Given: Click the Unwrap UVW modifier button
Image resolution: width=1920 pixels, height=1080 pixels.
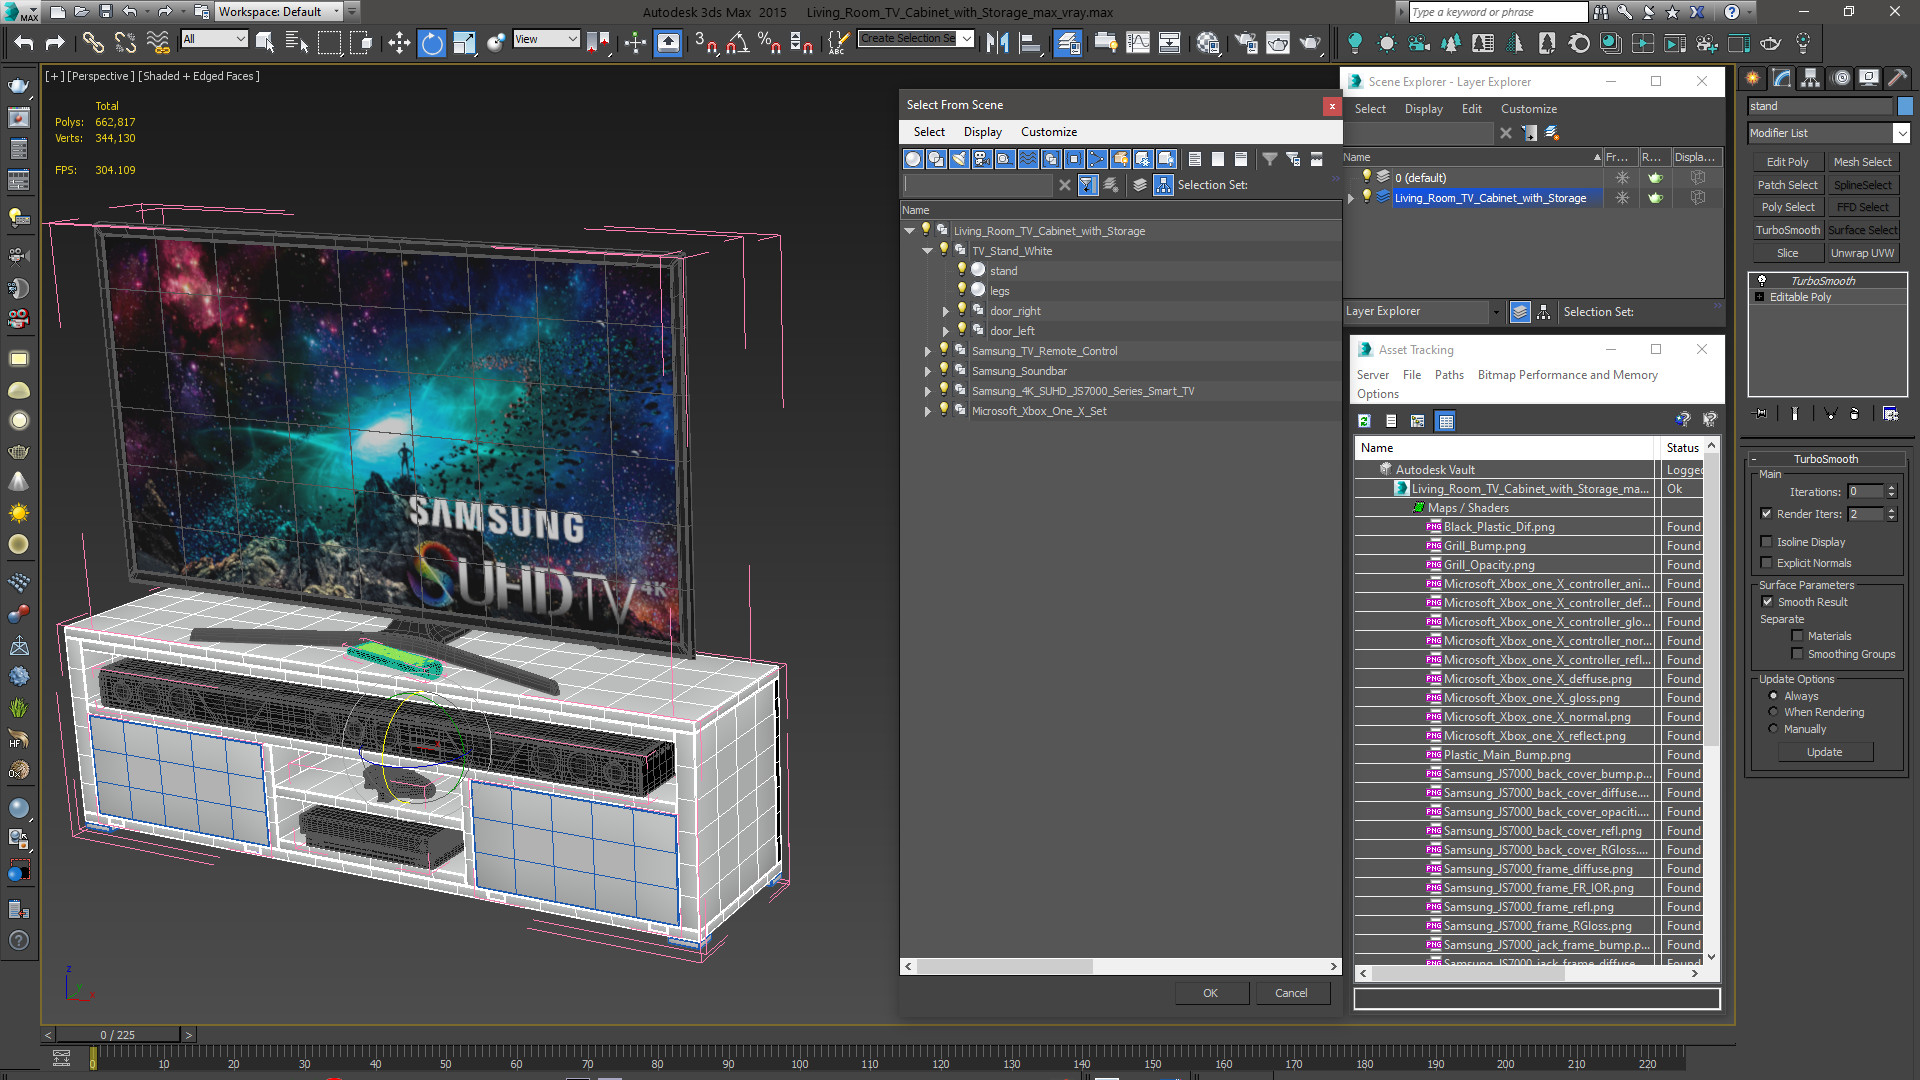Looking at the screenshot, I should tap(1861, 253).
